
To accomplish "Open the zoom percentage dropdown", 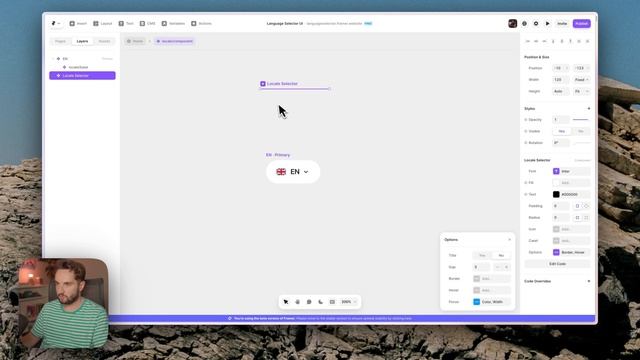I will [349, 302].
